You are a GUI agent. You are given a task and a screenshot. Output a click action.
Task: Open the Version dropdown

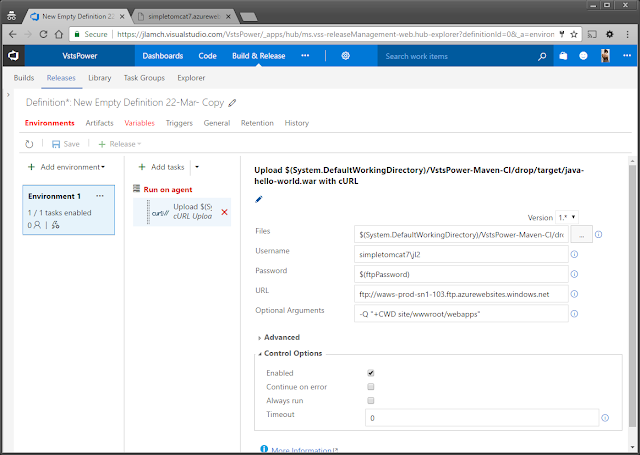point(567,218)
